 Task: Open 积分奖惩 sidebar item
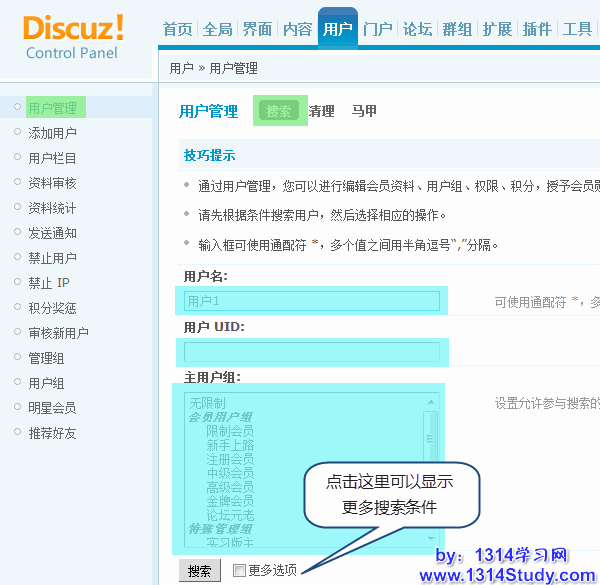(52, 308)
